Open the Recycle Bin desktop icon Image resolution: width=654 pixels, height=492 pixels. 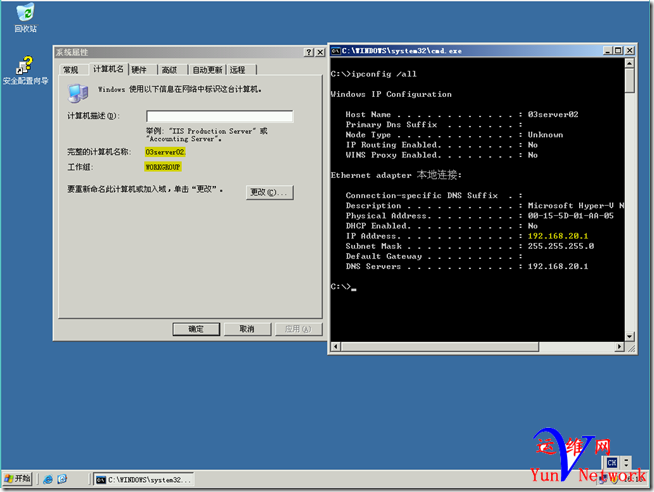[x=25, y=18]
